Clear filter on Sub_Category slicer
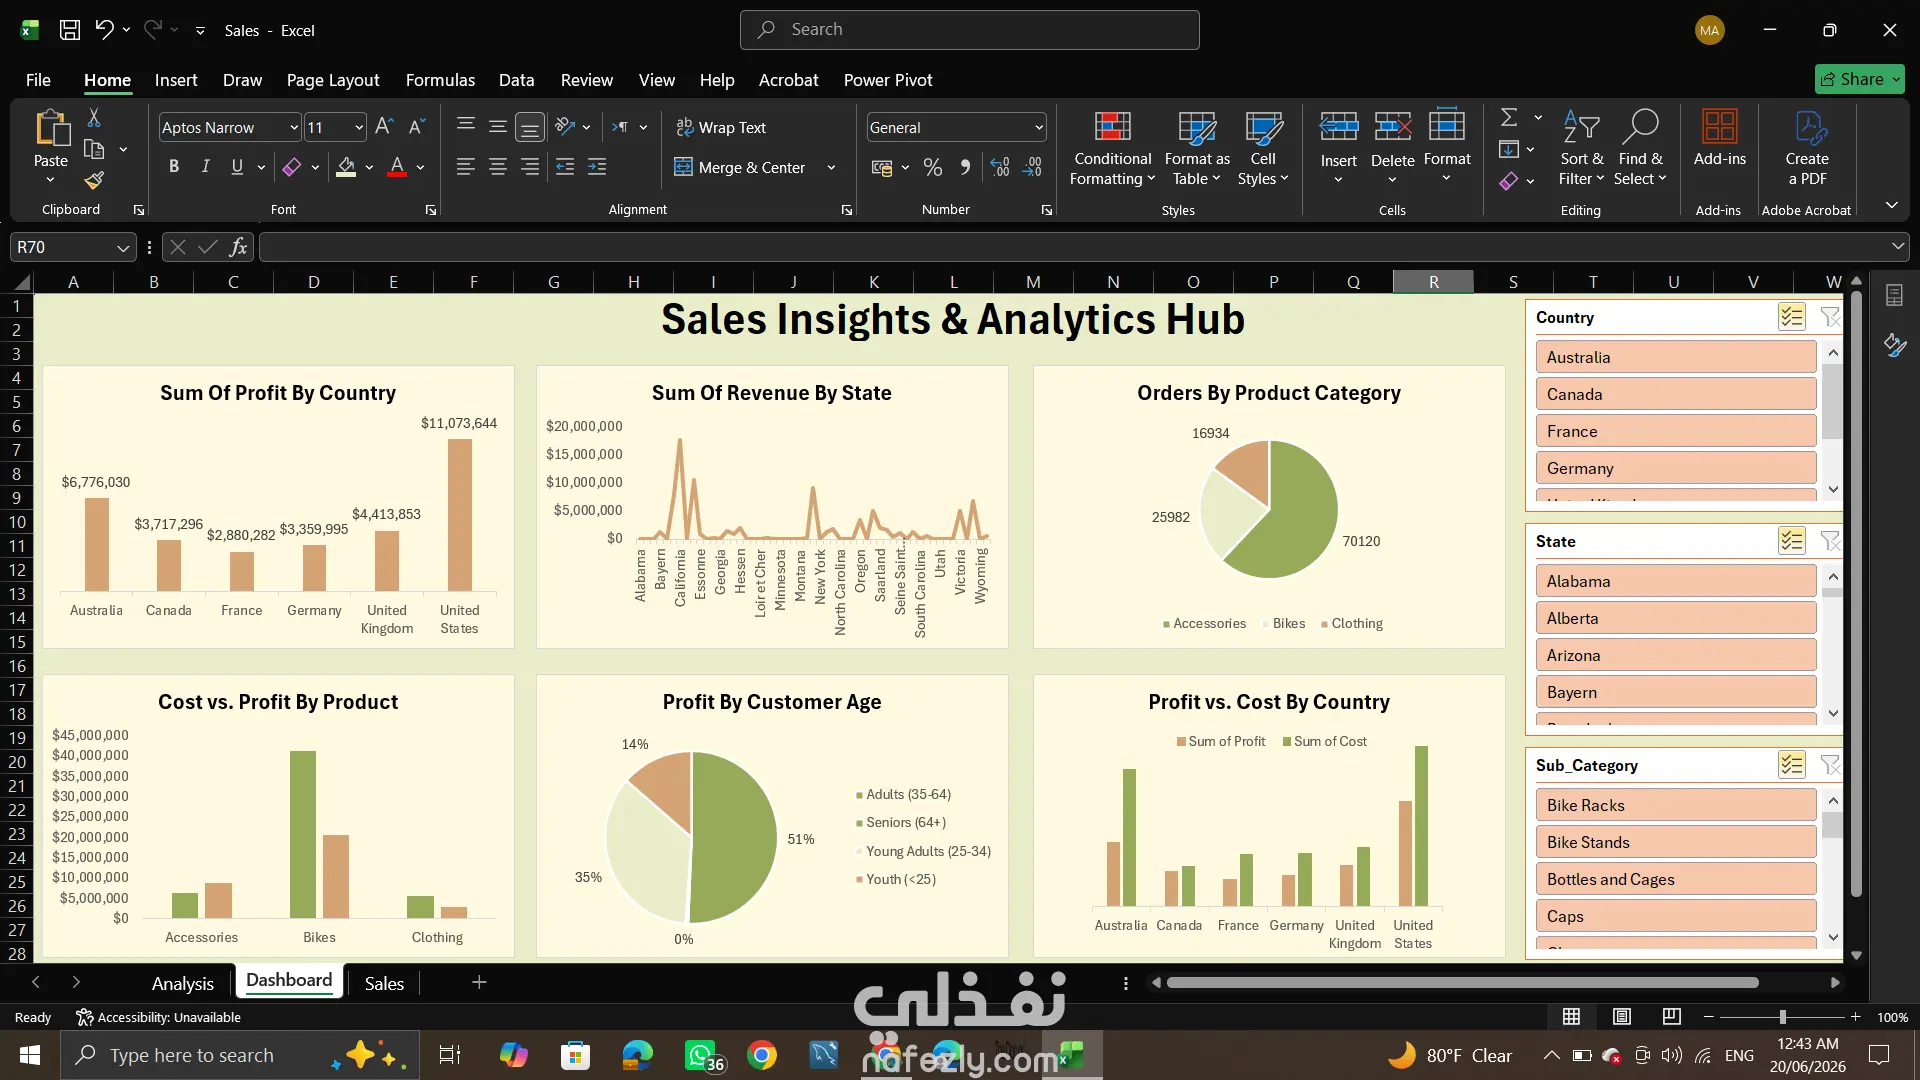 pyautogui.click(x=1830, y=765)
